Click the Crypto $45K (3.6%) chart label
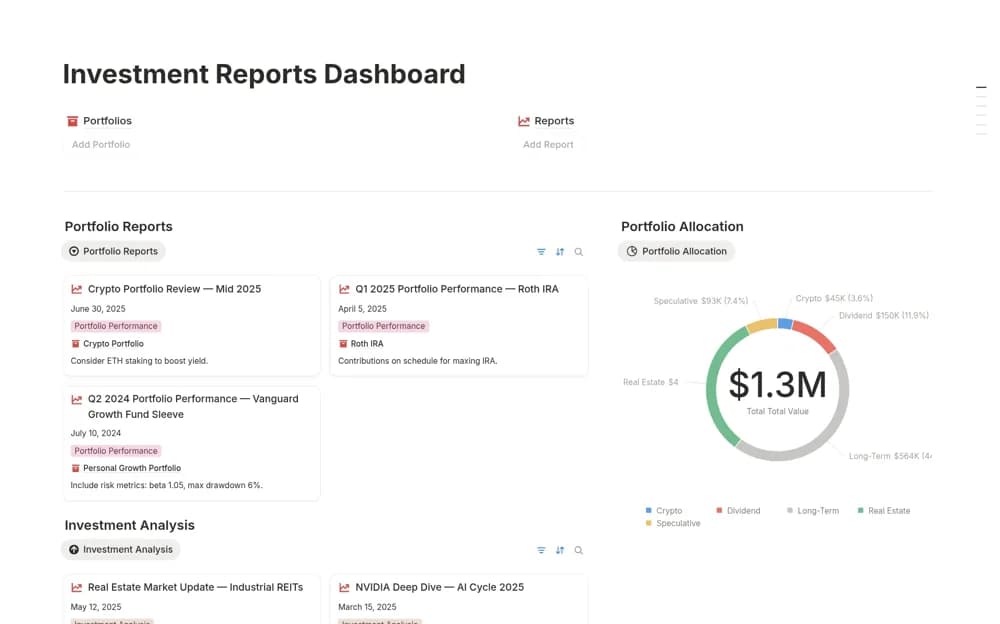The image size is (1000, 624). (x=834, y=299)
